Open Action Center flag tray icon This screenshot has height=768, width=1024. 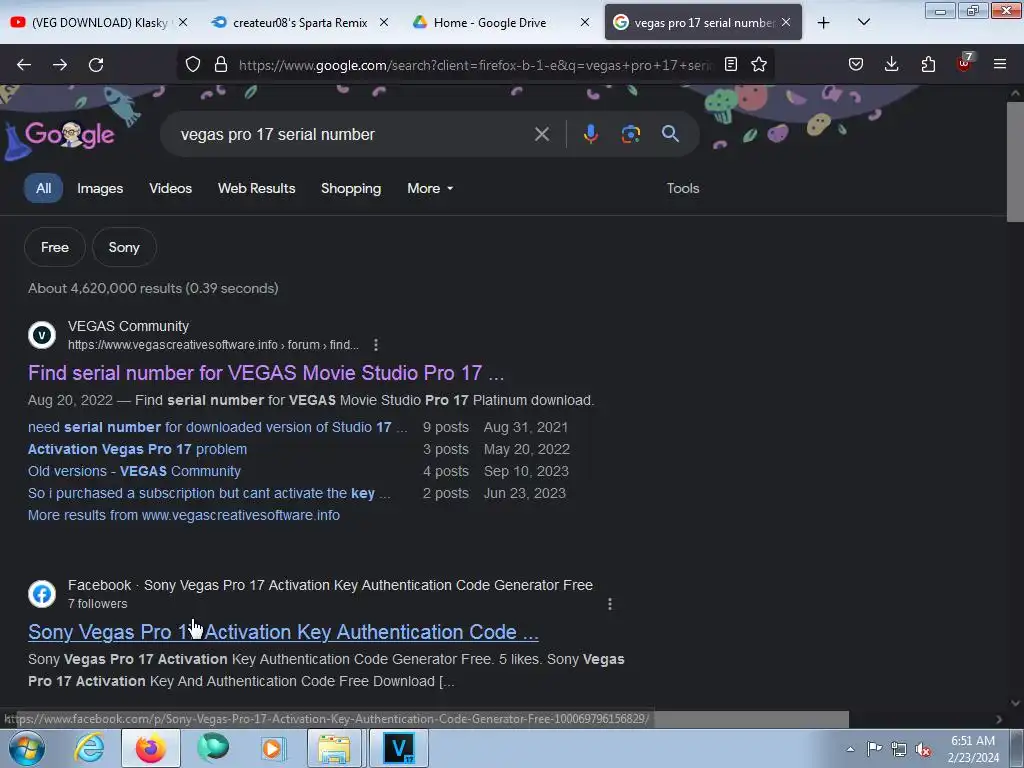tap(874, 749)
